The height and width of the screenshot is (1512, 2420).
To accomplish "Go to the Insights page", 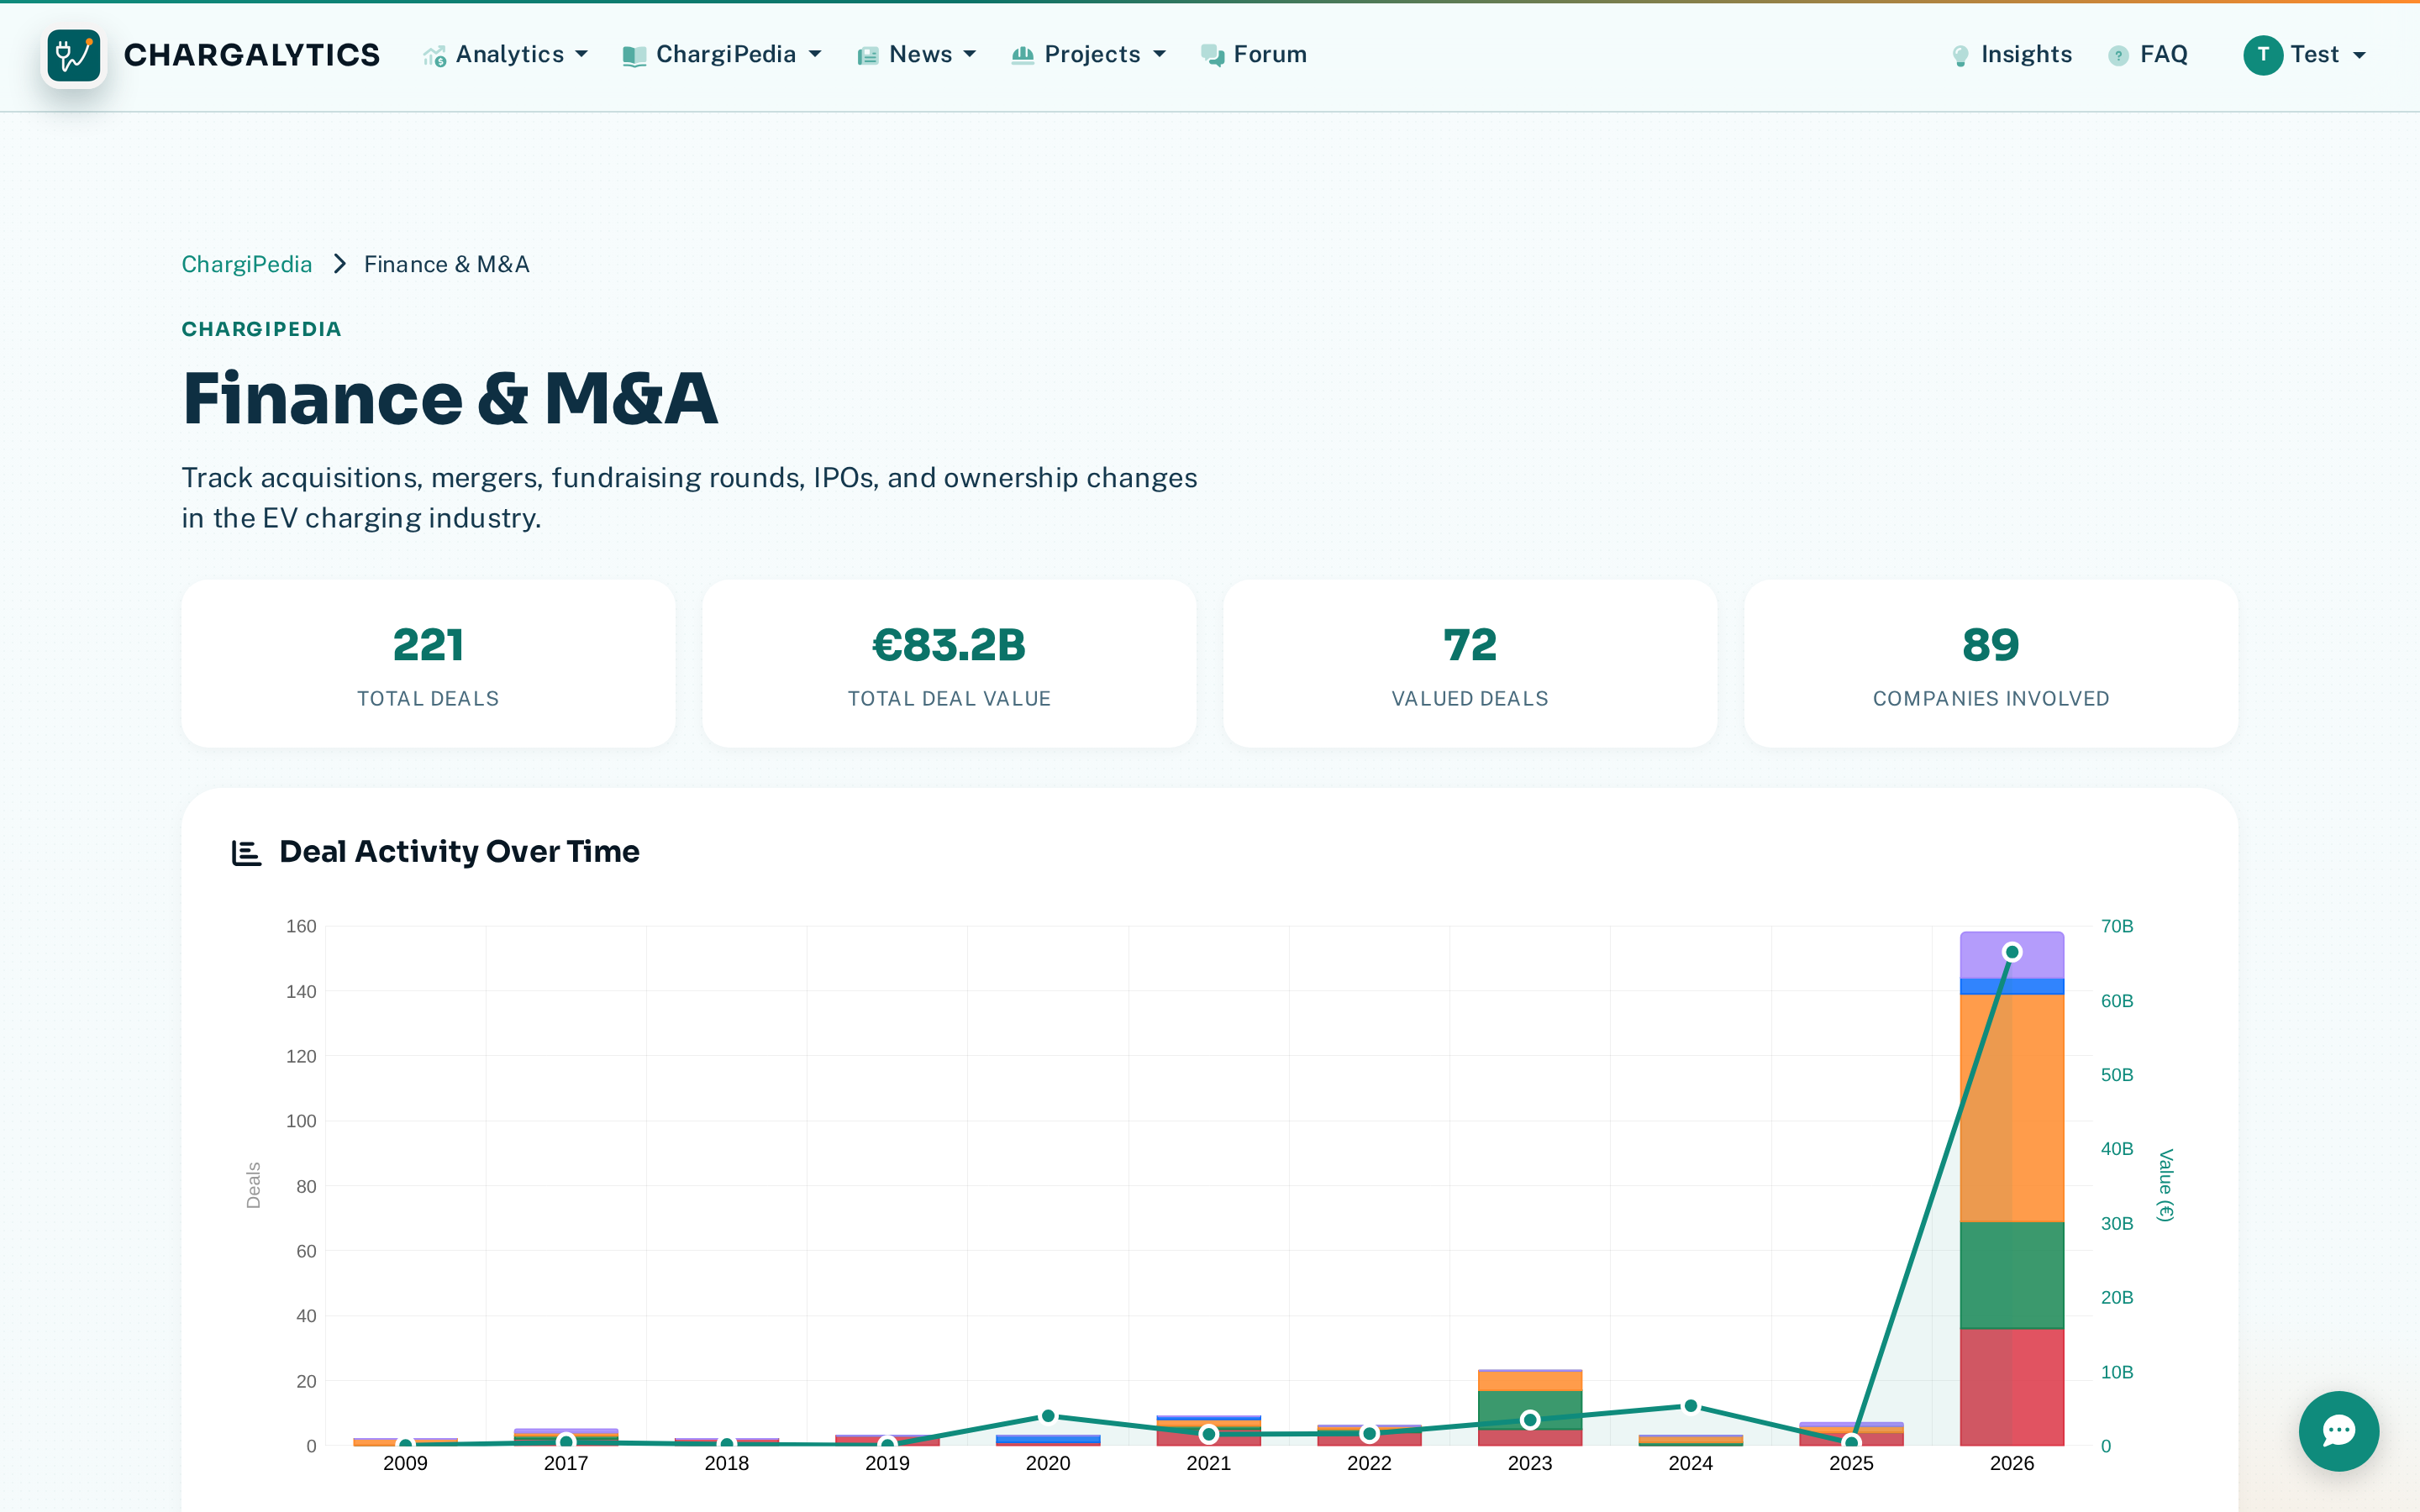I will [2012, 55].
